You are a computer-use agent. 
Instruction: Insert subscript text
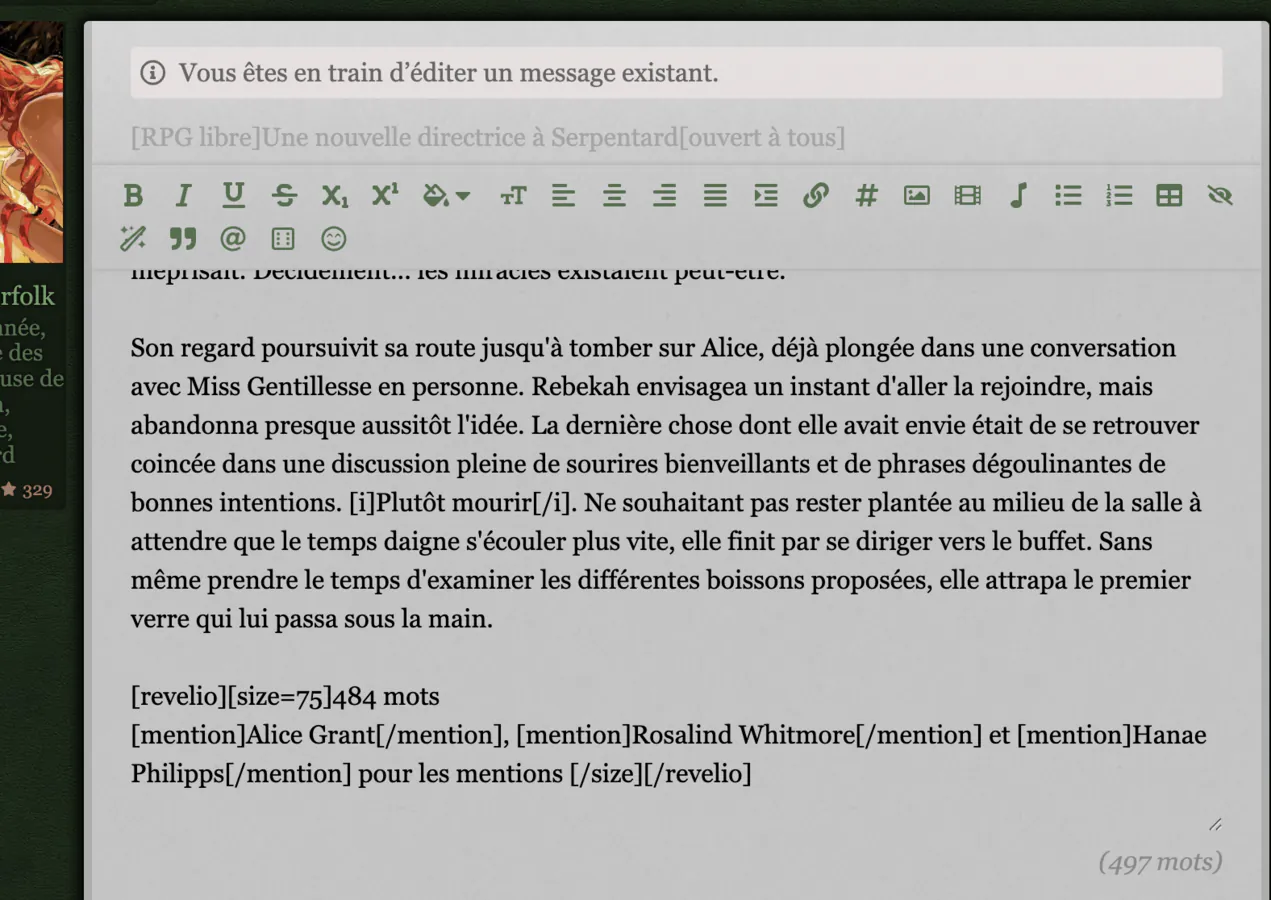(x=335, y=196)
